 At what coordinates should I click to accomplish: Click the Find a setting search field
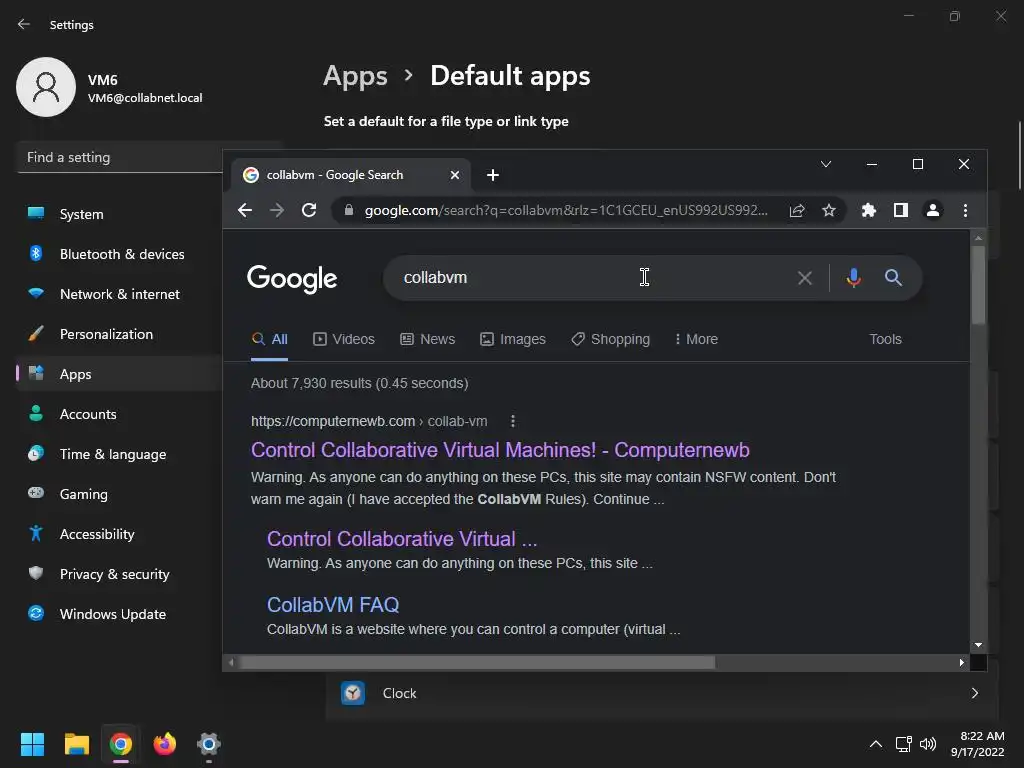click(x=120, y=157)
